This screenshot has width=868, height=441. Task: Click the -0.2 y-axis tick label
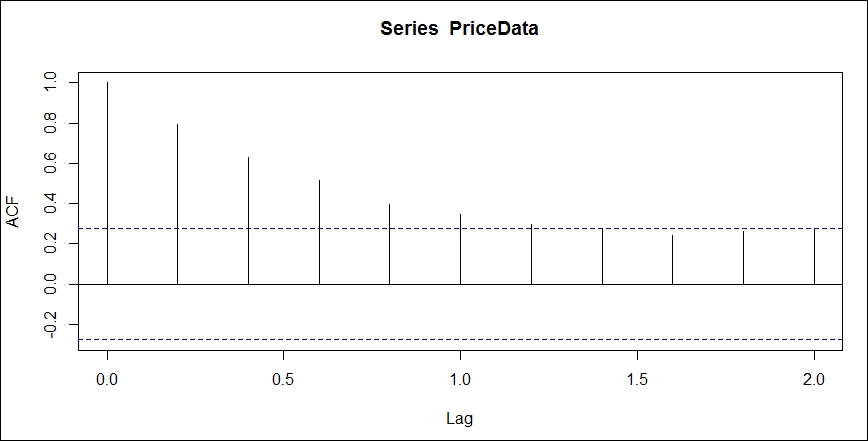coord(50,324)
